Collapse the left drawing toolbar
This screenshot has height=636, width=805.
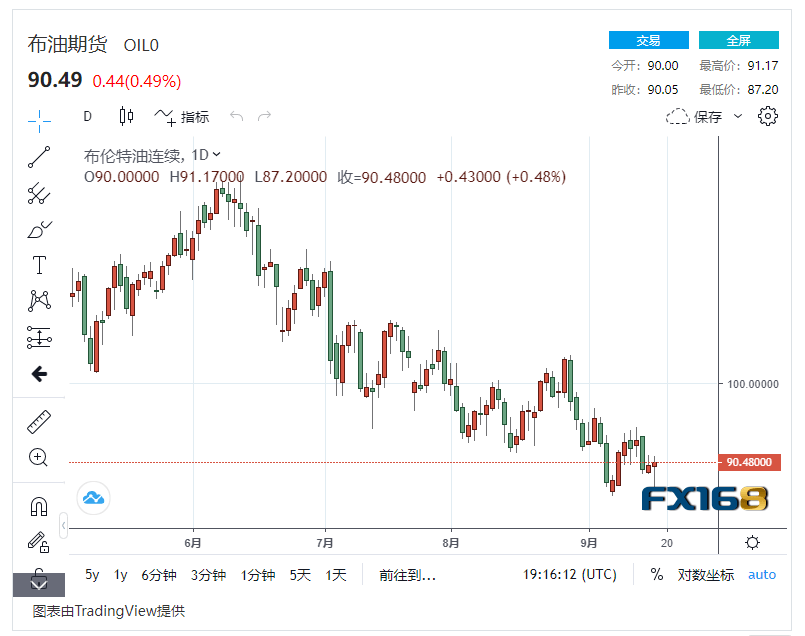[63, 525]
